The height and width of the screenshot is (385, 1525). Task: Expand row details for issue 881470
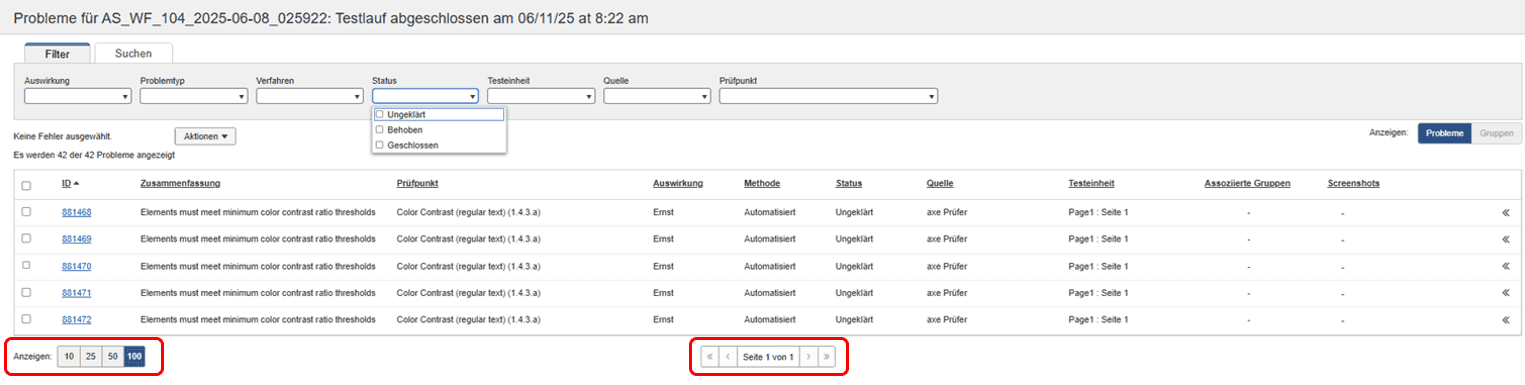(x=1504, y=266)
